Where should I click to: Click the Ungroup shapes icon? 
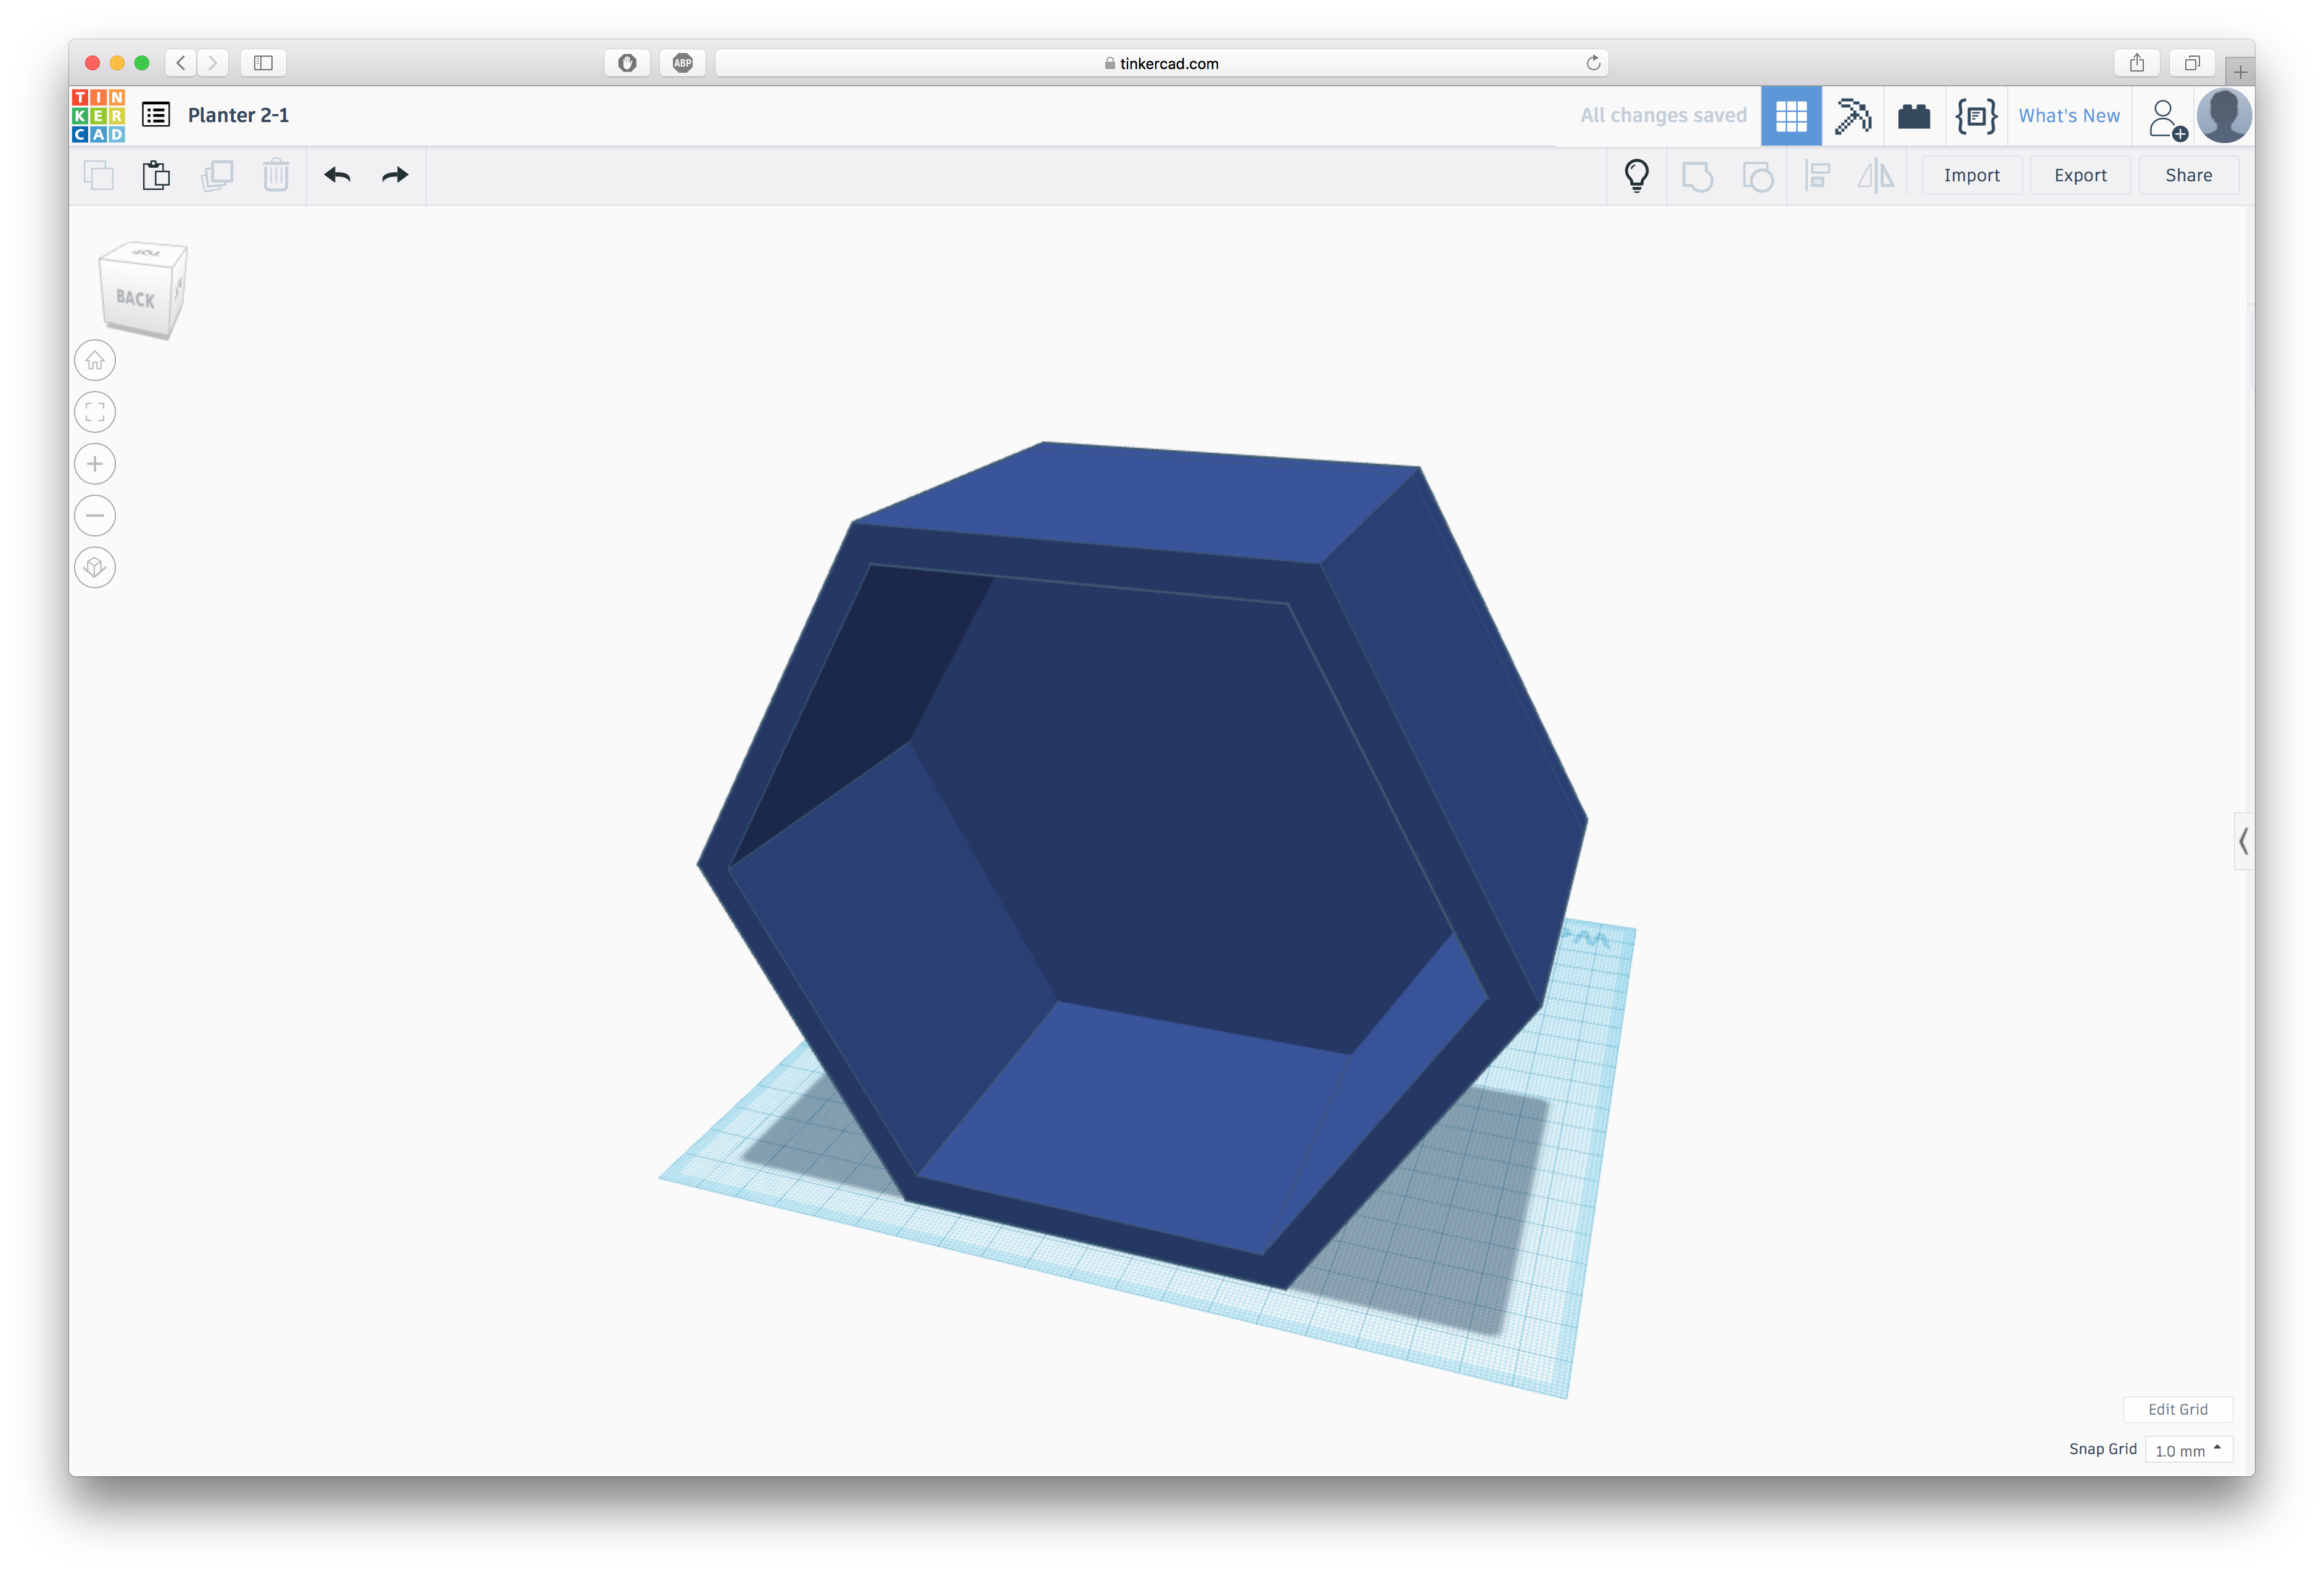pos(1757,176)
